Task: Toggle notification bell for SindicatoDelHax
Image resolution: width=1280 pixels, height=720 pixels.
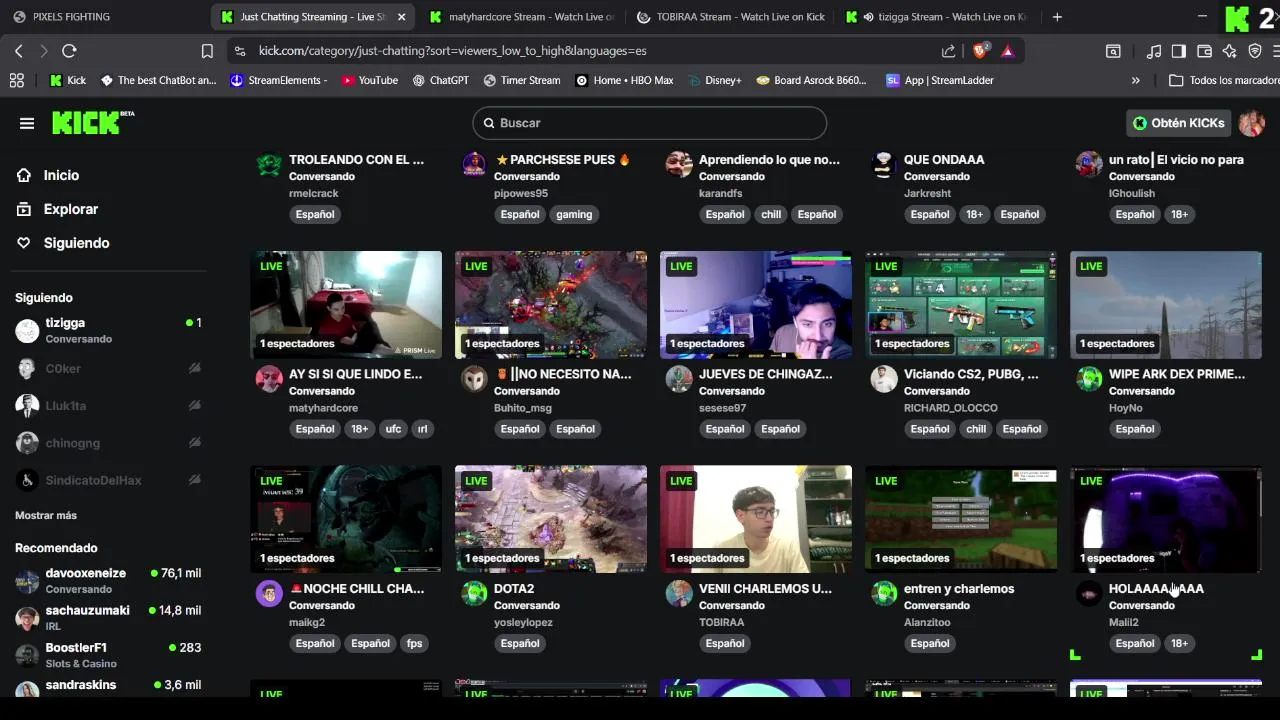Action: pos(195,480)
